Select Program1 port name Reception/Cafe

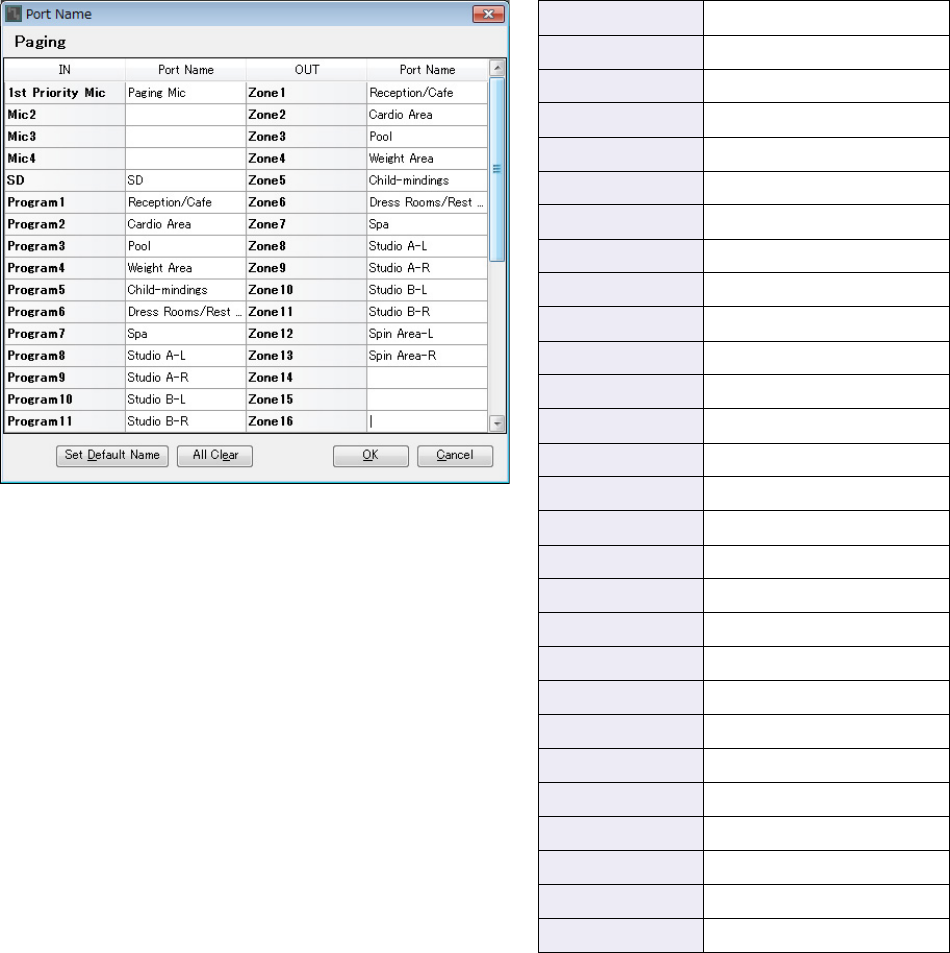point(185,202)
